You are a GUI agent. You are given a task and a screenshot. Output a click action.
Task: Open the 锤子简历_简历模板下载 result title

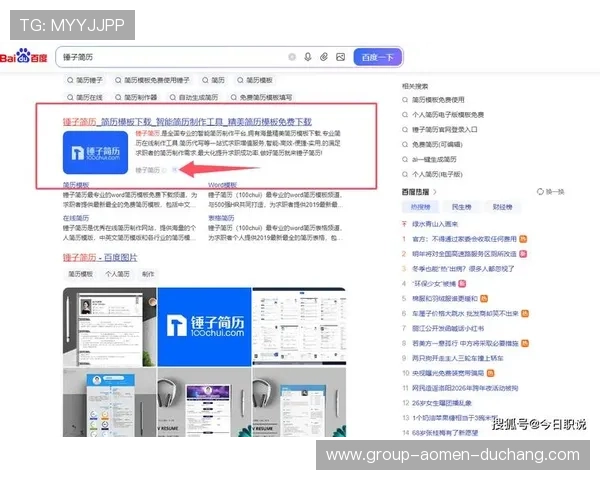click(187, 122)
